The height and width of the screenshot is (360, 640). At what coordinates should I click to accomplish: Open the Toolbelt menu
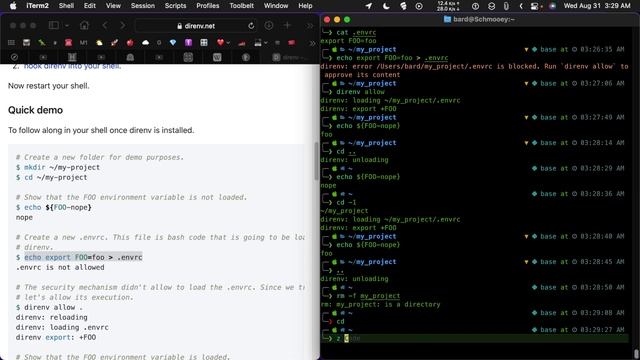[242, 6]
